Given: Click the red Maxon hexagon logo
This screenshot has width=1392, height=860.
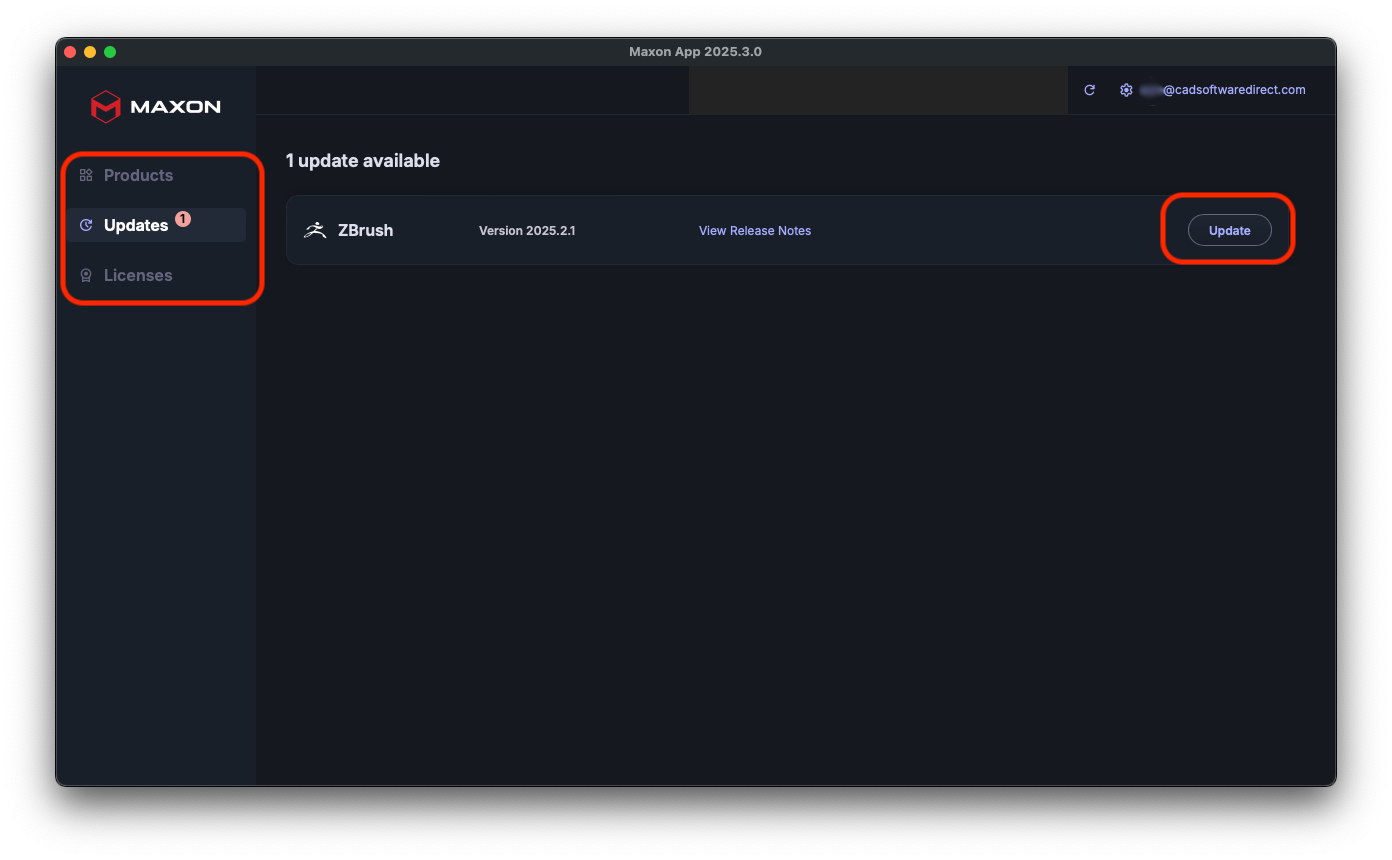Looking at the screenshot, I should (105, 107).
